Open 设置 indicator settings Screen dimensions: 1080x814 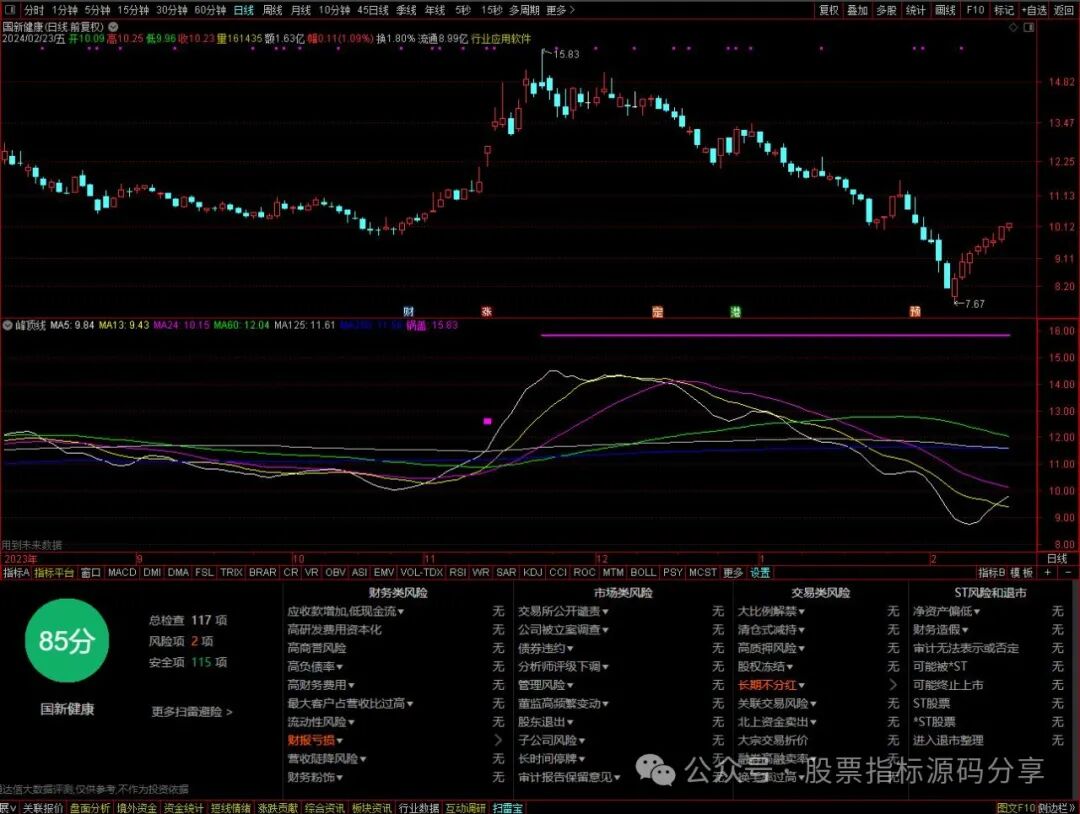pyautogui.click(x=760, y=572)
